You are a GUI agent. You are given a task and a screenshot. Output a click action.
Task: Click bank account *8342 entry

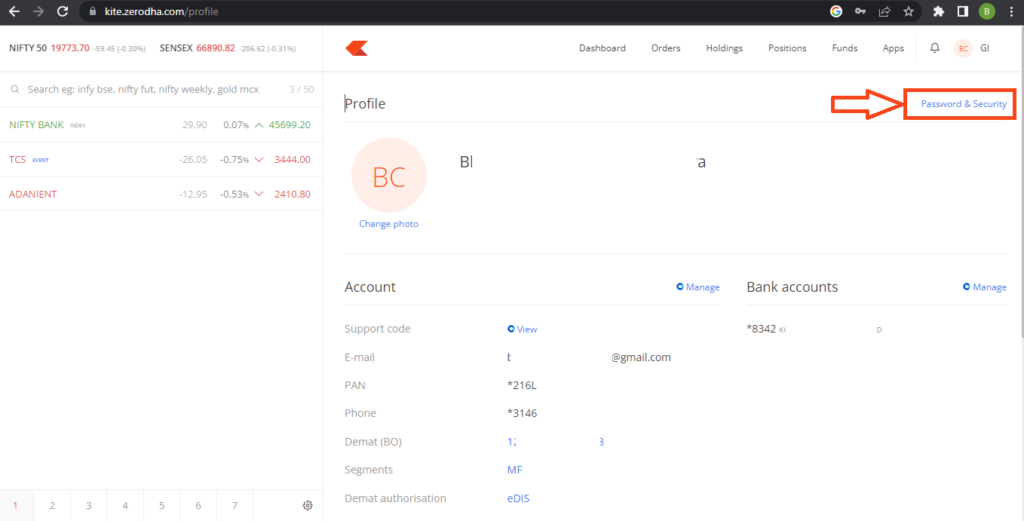click(814, 329)
